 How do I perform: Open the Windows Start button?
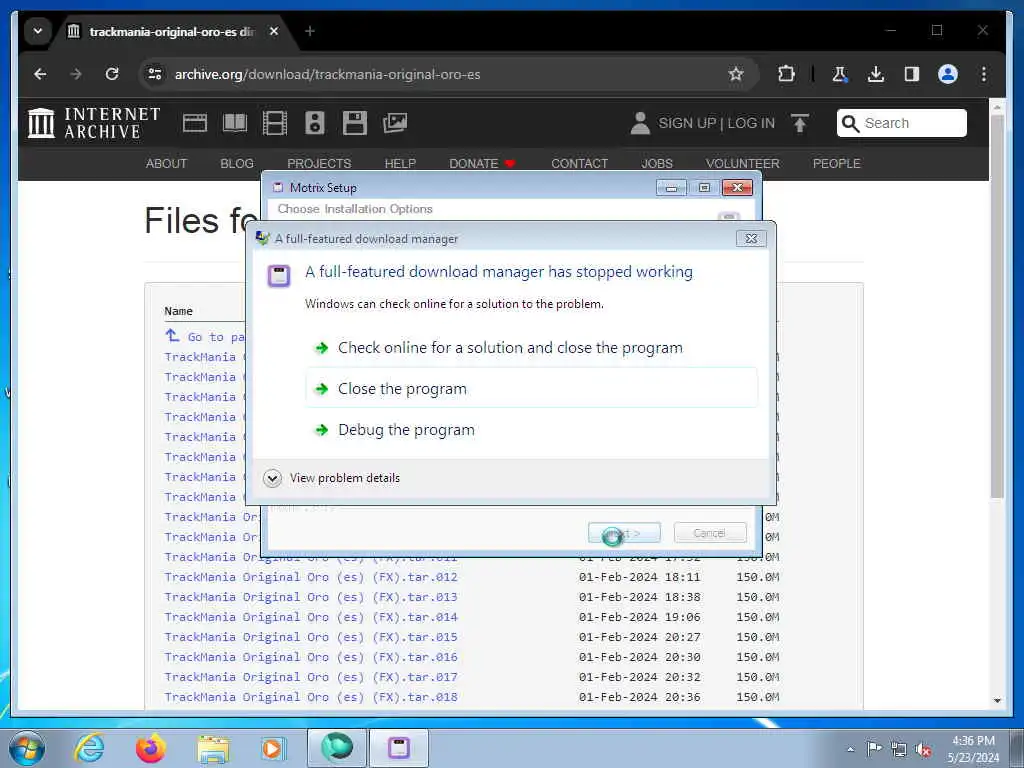27,748
